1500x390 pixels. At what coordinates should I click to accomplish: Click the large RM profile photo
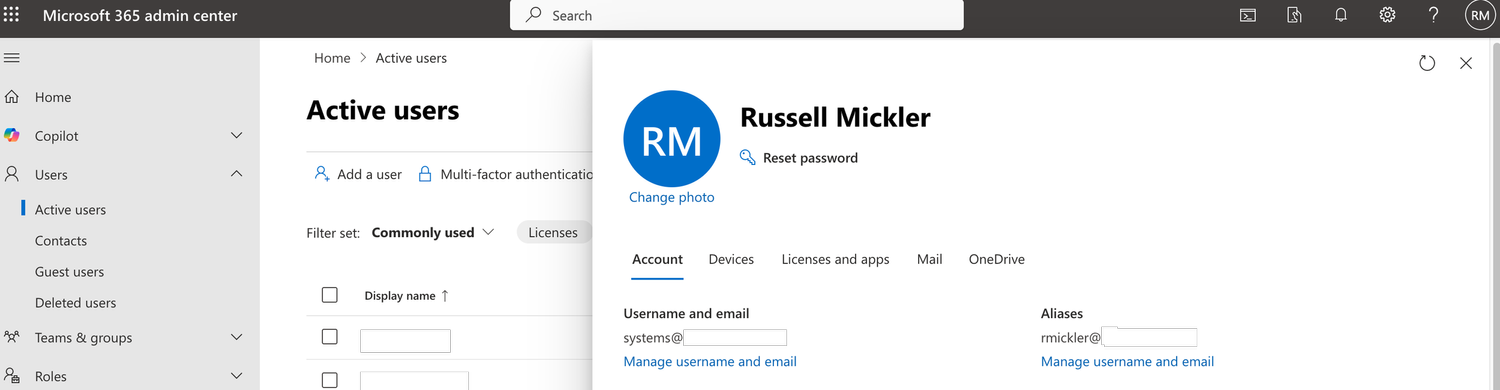(x=671, y=139)
